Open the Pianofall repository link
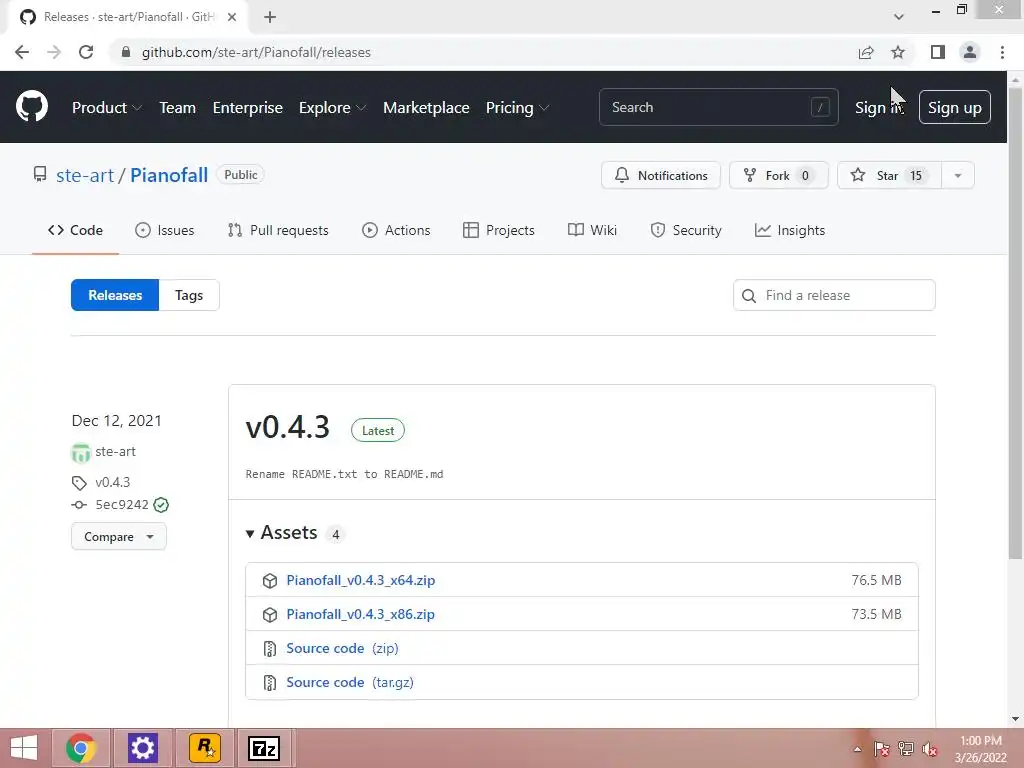1024x768 pixels. point(169,176)
